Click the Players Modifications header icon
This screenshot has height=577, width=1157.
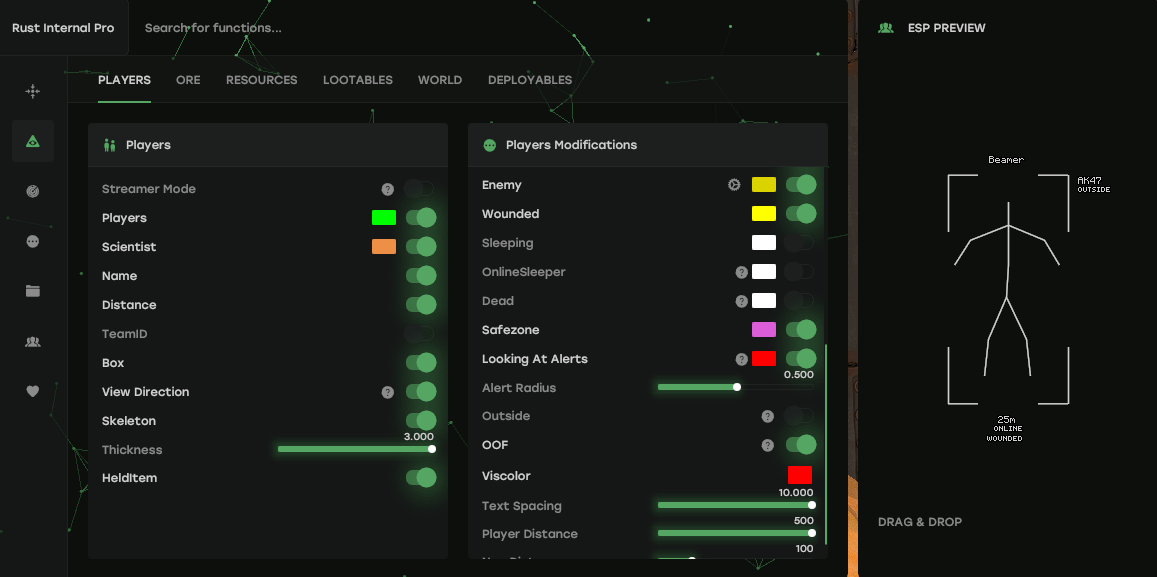[x=489, y=145]
